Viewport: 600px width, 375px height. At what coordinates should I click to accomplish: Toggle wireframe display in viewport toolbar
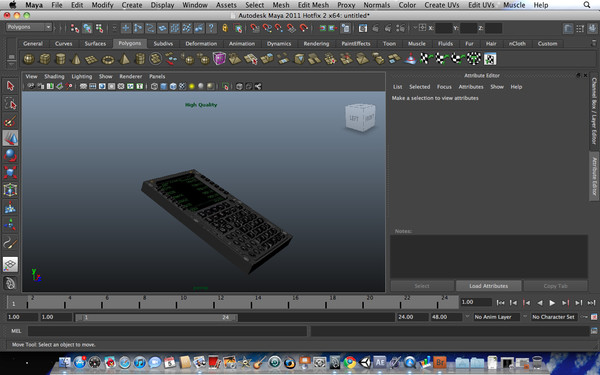(154, 86)
